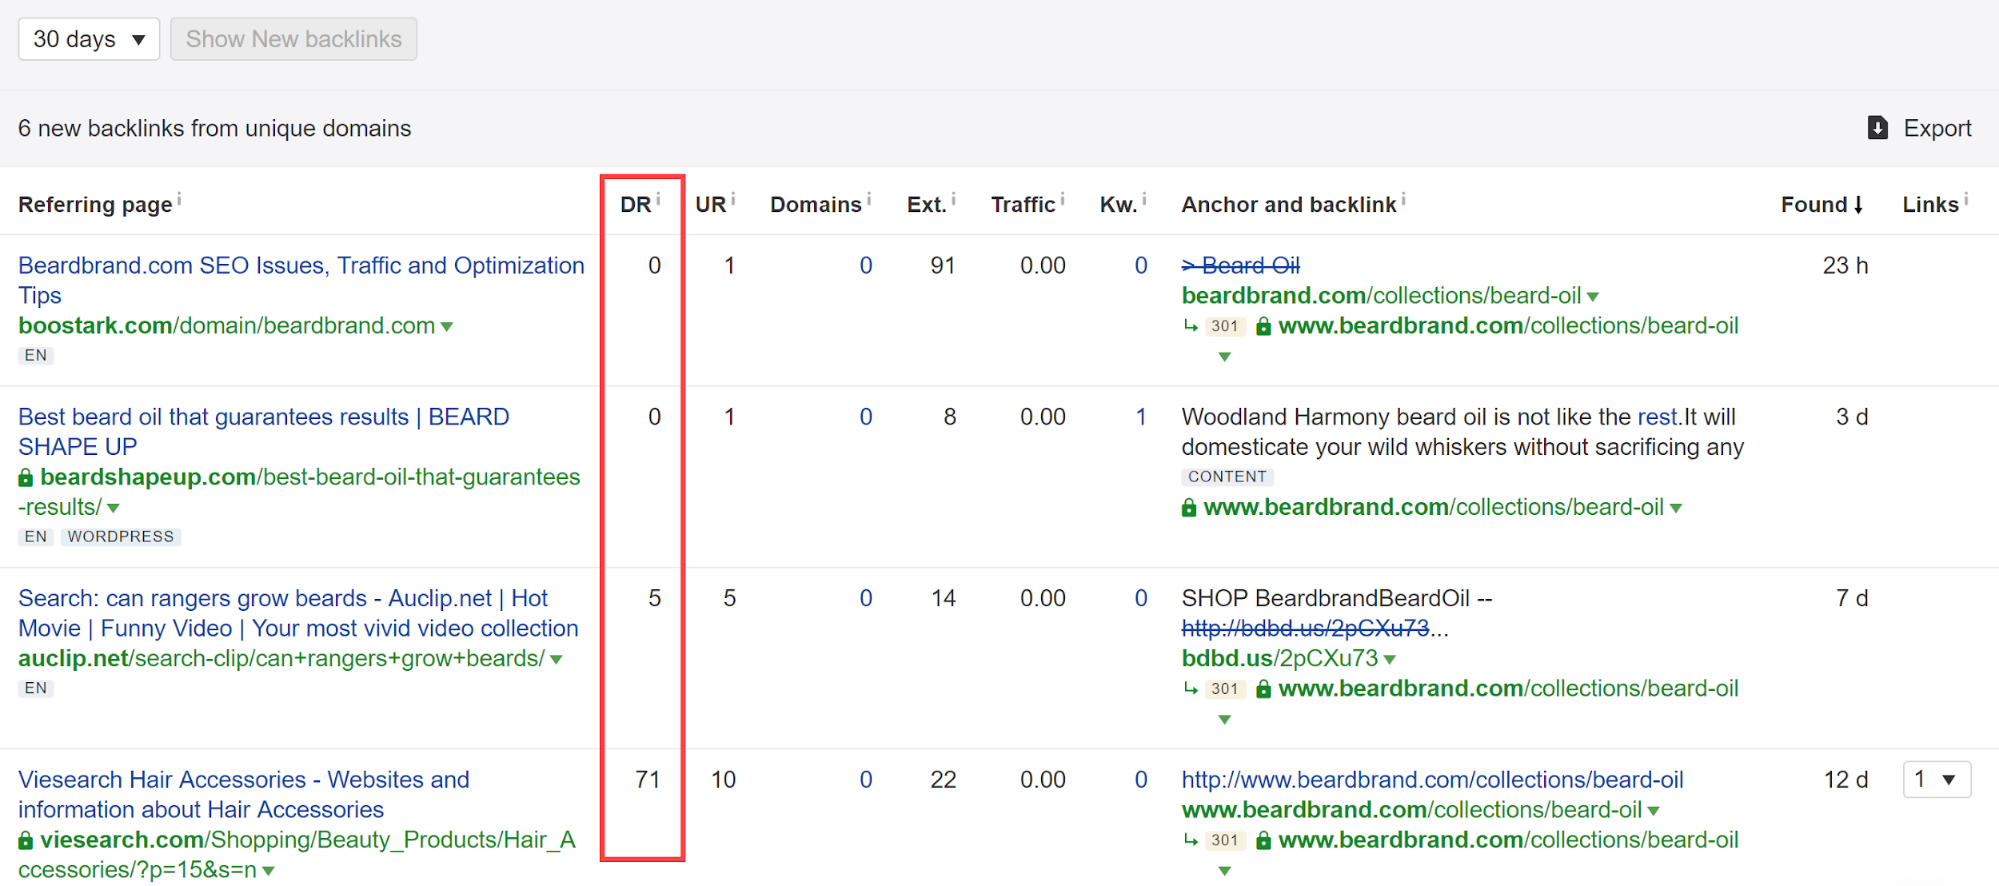This screenshot has height=886, width=1999.
Task: Click info icon beside Links header
Action: [x=1966, y=199]
